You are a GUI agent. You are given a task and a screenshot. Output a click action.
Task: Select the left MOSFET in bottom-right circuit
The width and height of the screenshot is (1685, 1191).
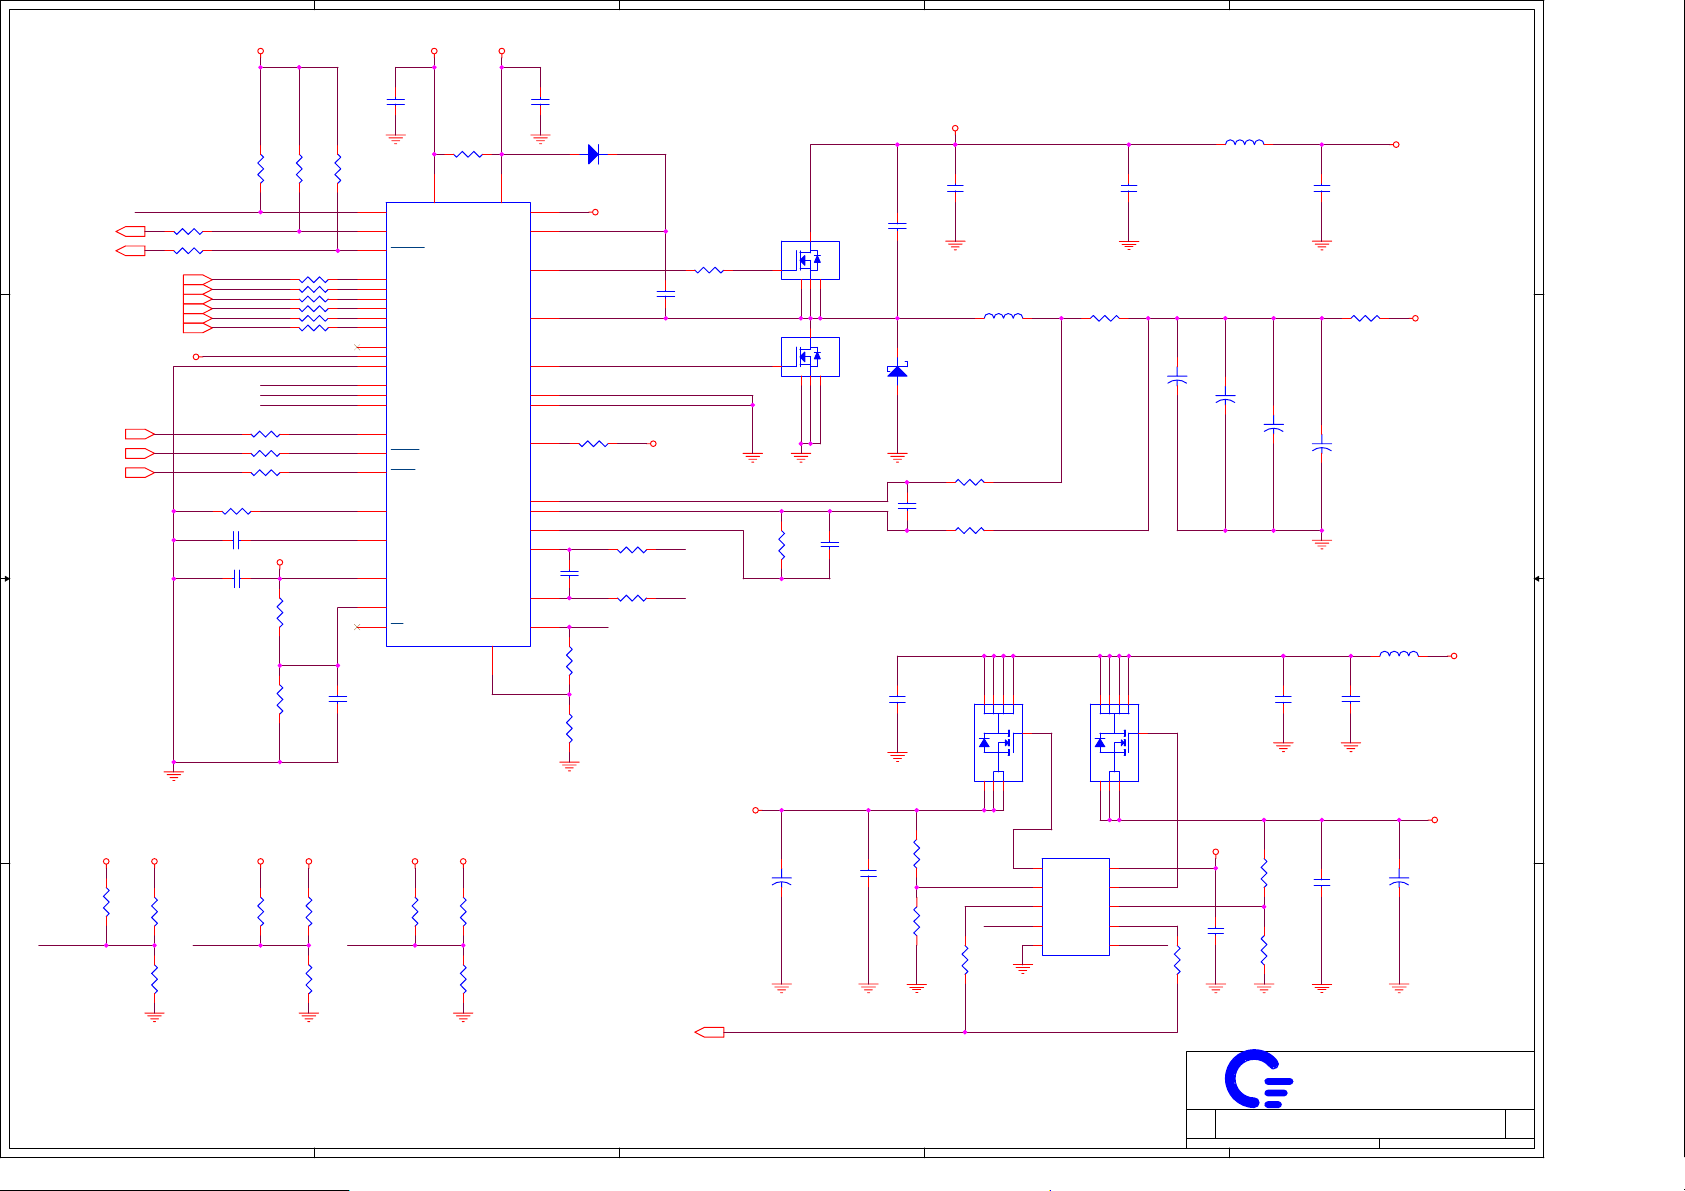pos(997,742)
